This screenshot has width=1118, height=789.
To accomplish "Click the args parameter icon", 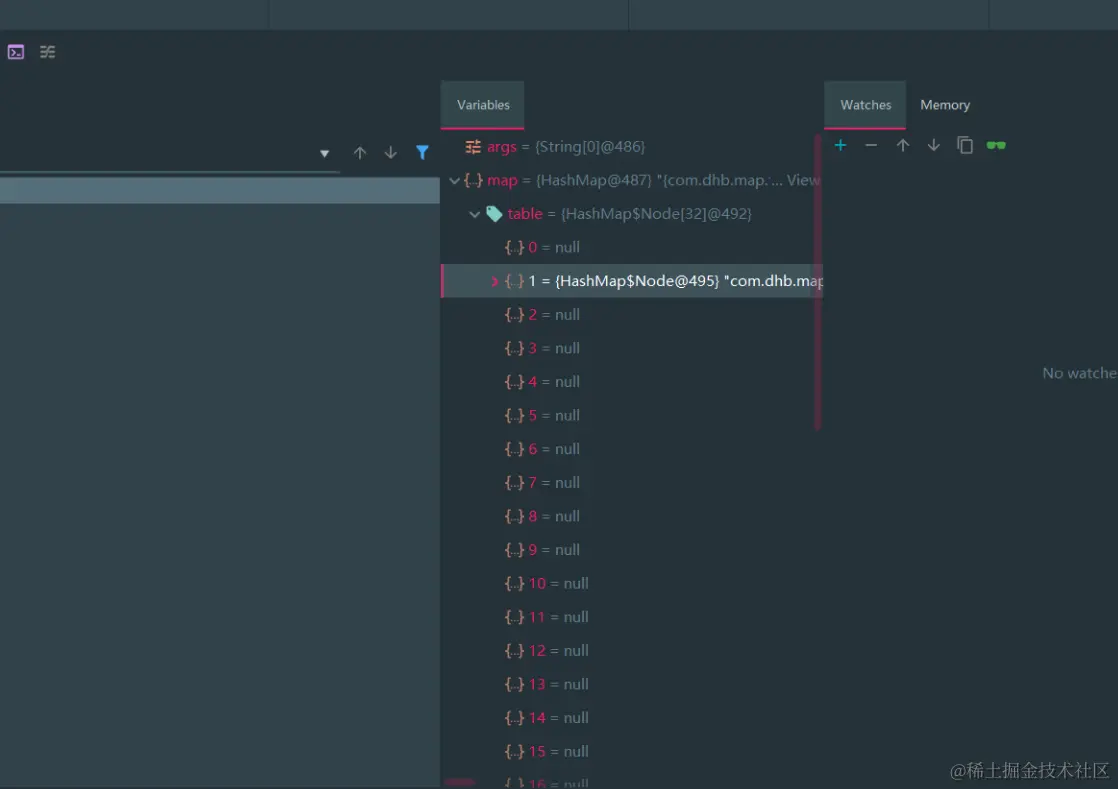I will [473, 147].
